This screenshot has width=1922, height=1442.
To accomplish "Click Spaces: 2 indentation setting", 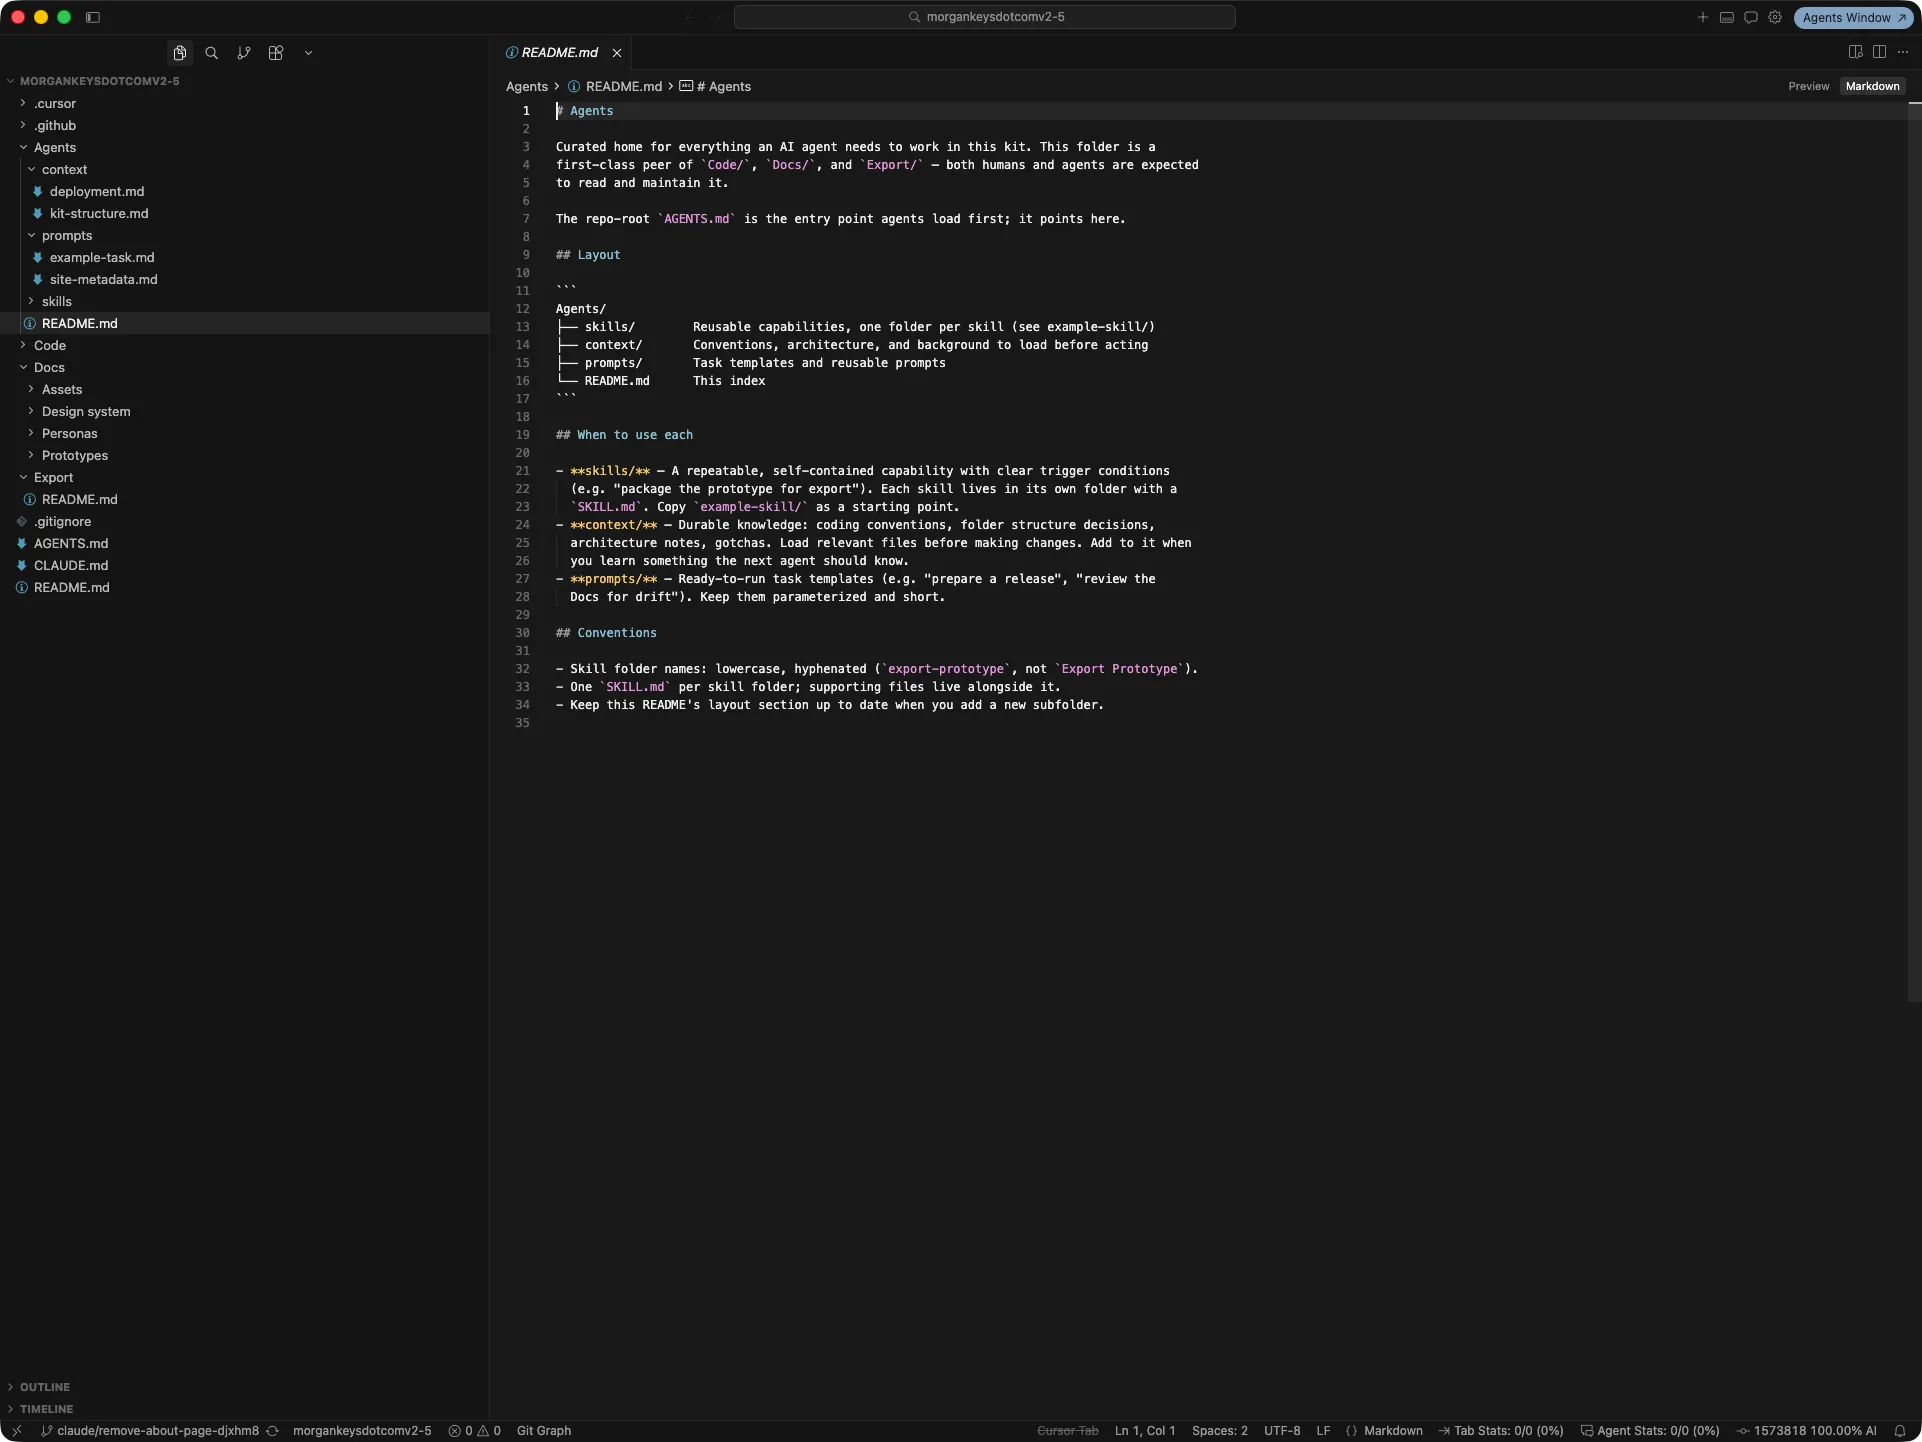I will click(x=1219, y=1431).
